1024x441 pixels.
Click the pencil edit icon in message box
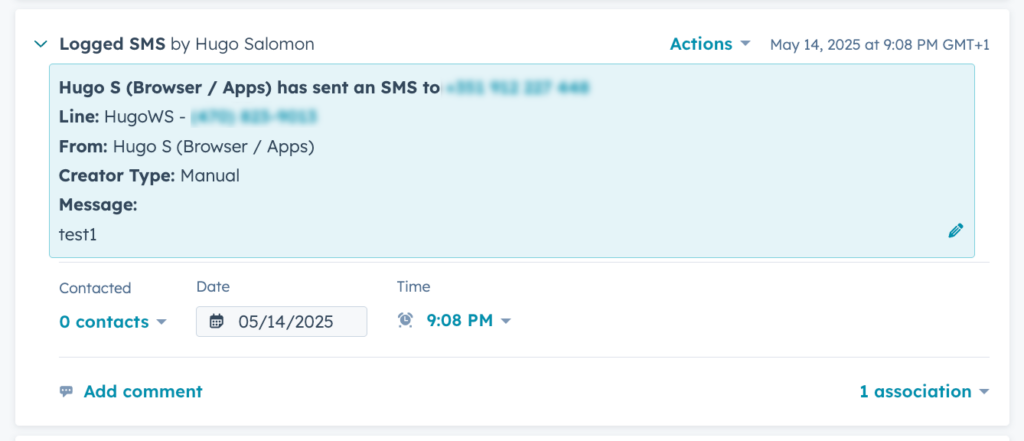click(955, 231)
